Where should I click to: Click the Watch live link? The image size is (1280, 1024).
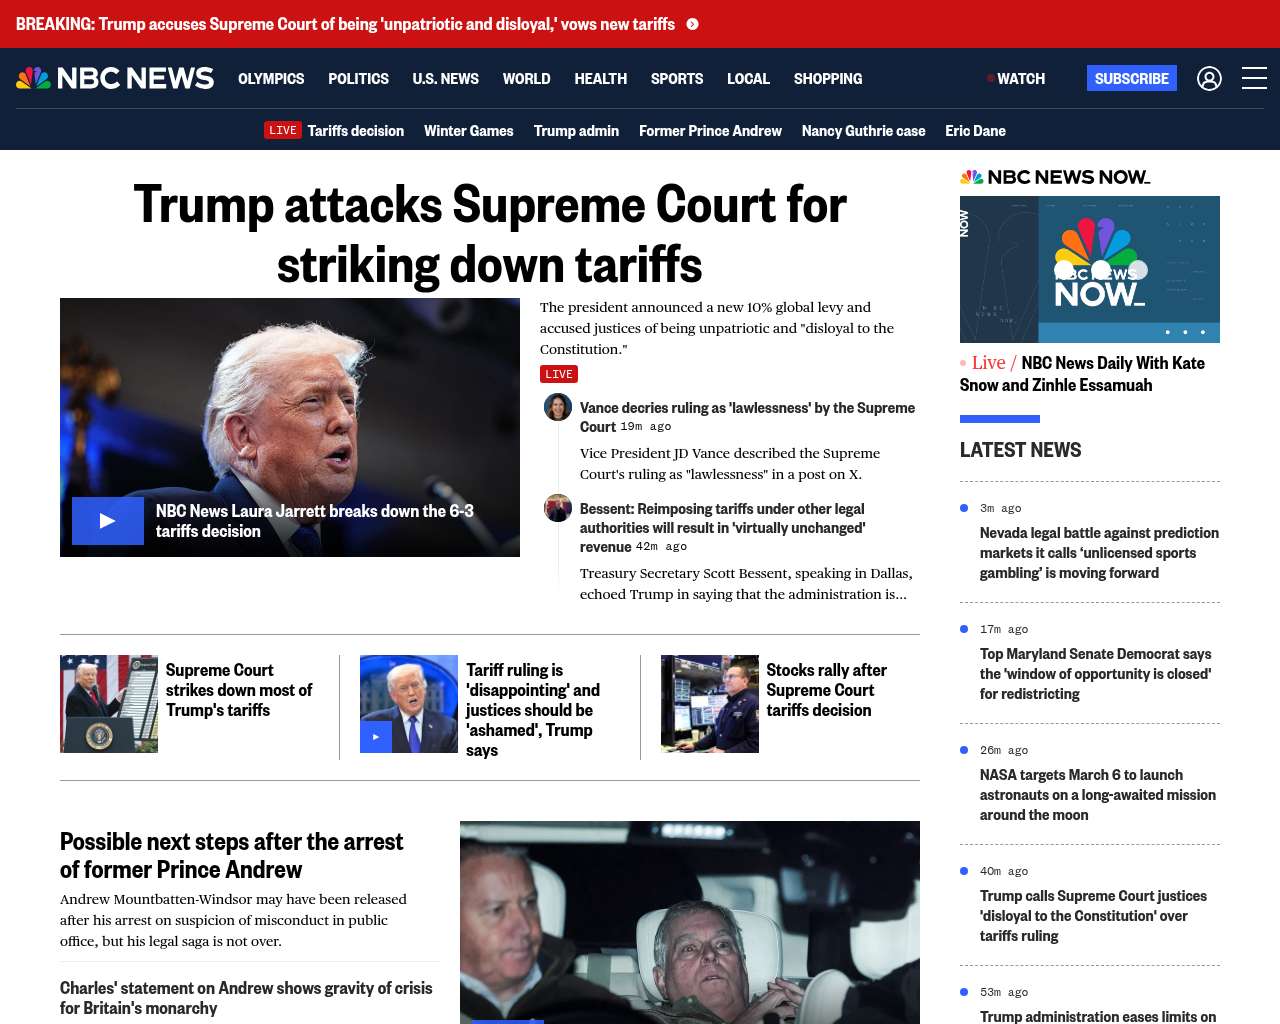pyautogui.click(x=1016, y=78)
